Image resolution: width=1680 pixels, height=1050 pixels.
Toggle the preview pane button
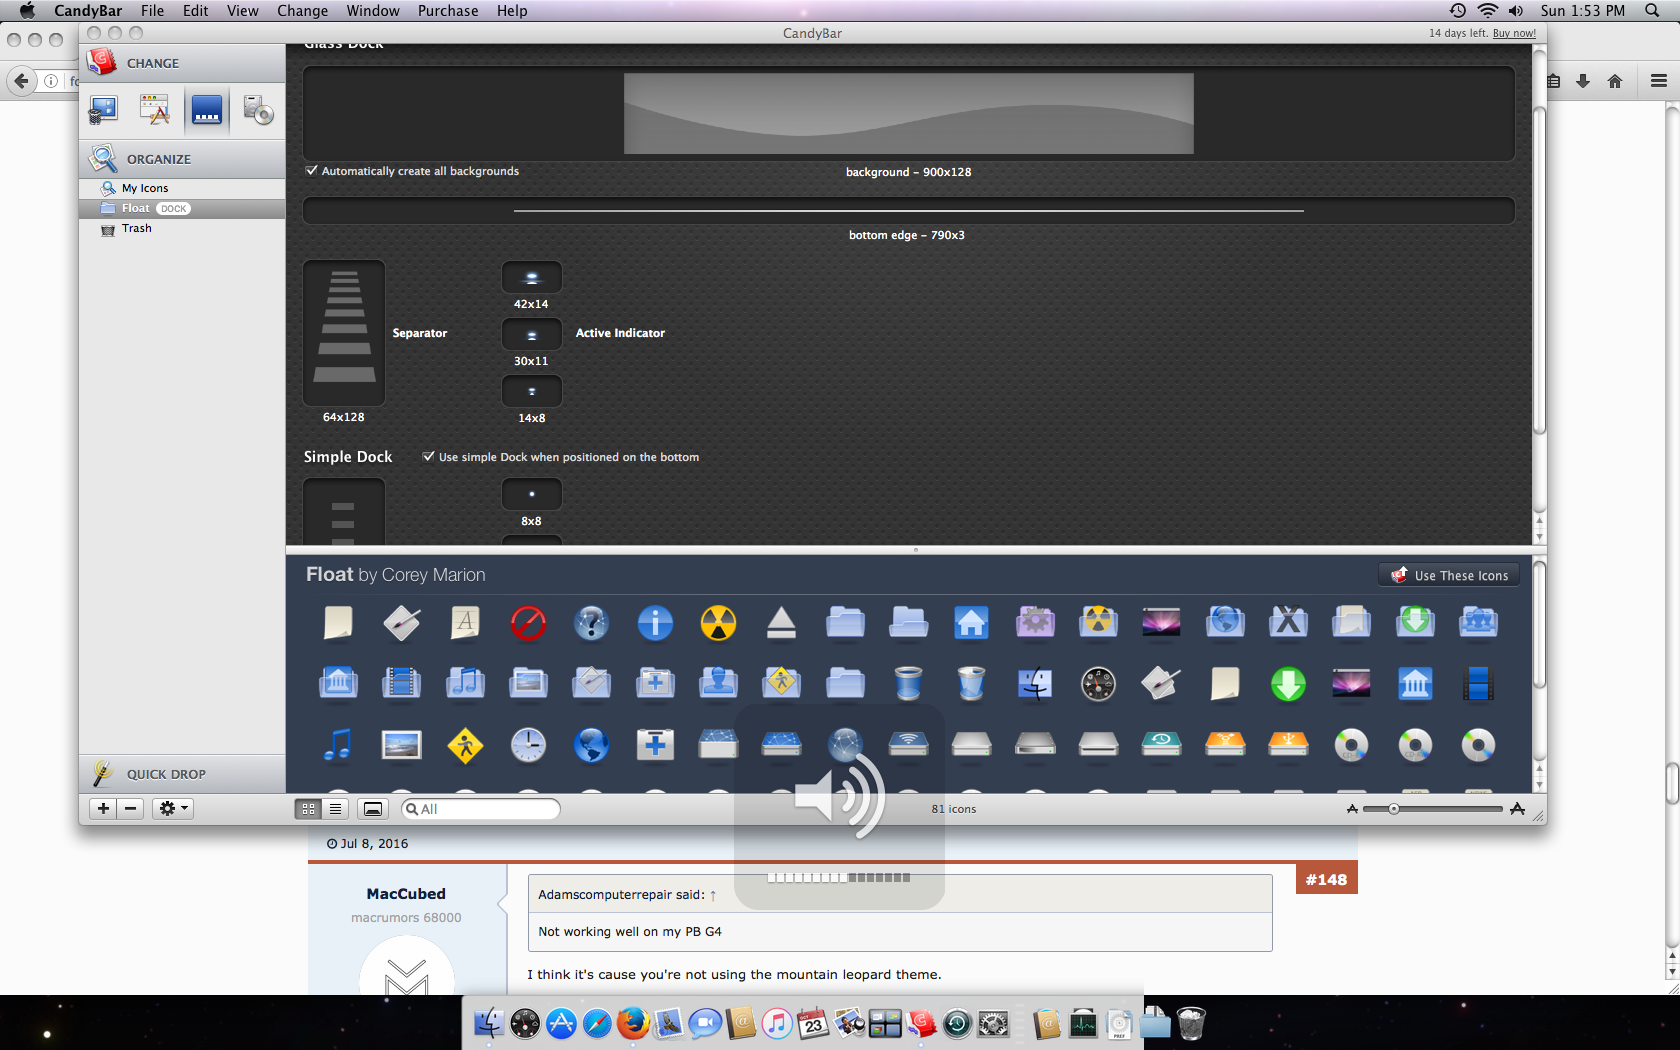(x=372, y=809)
